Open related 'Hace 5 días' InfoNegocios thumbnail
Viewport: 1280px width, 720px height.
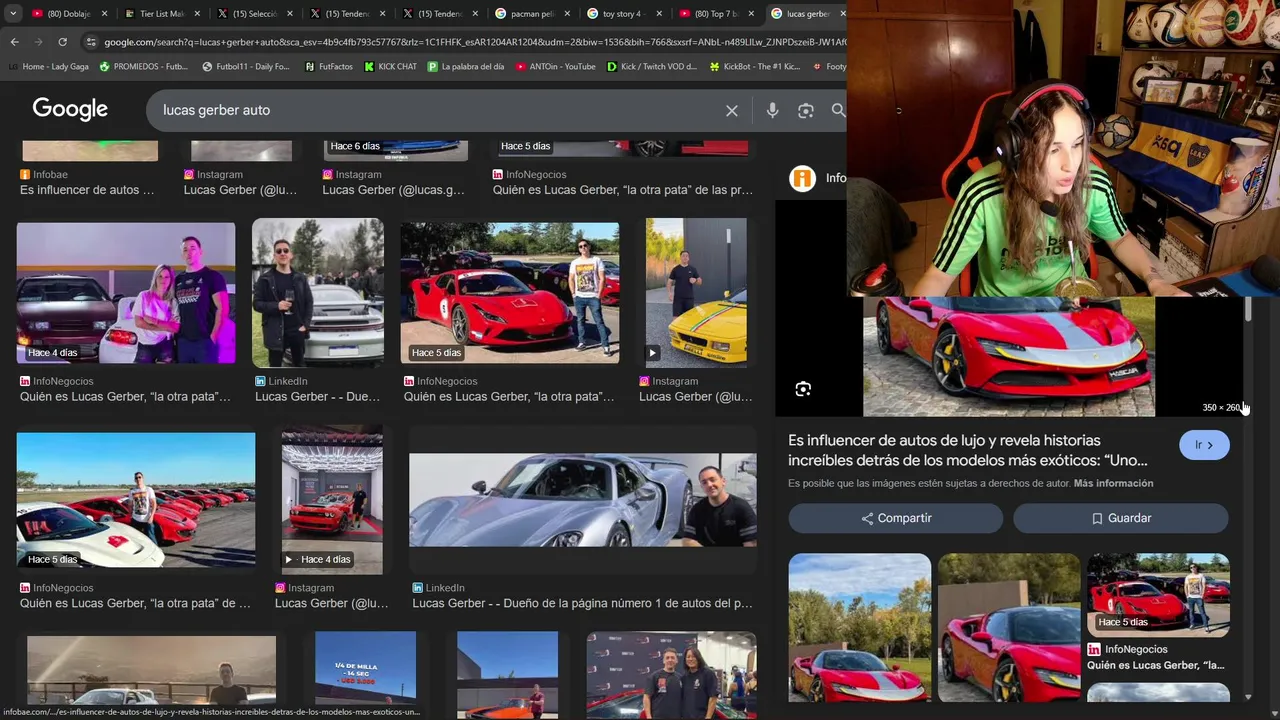pos(1158,595)
